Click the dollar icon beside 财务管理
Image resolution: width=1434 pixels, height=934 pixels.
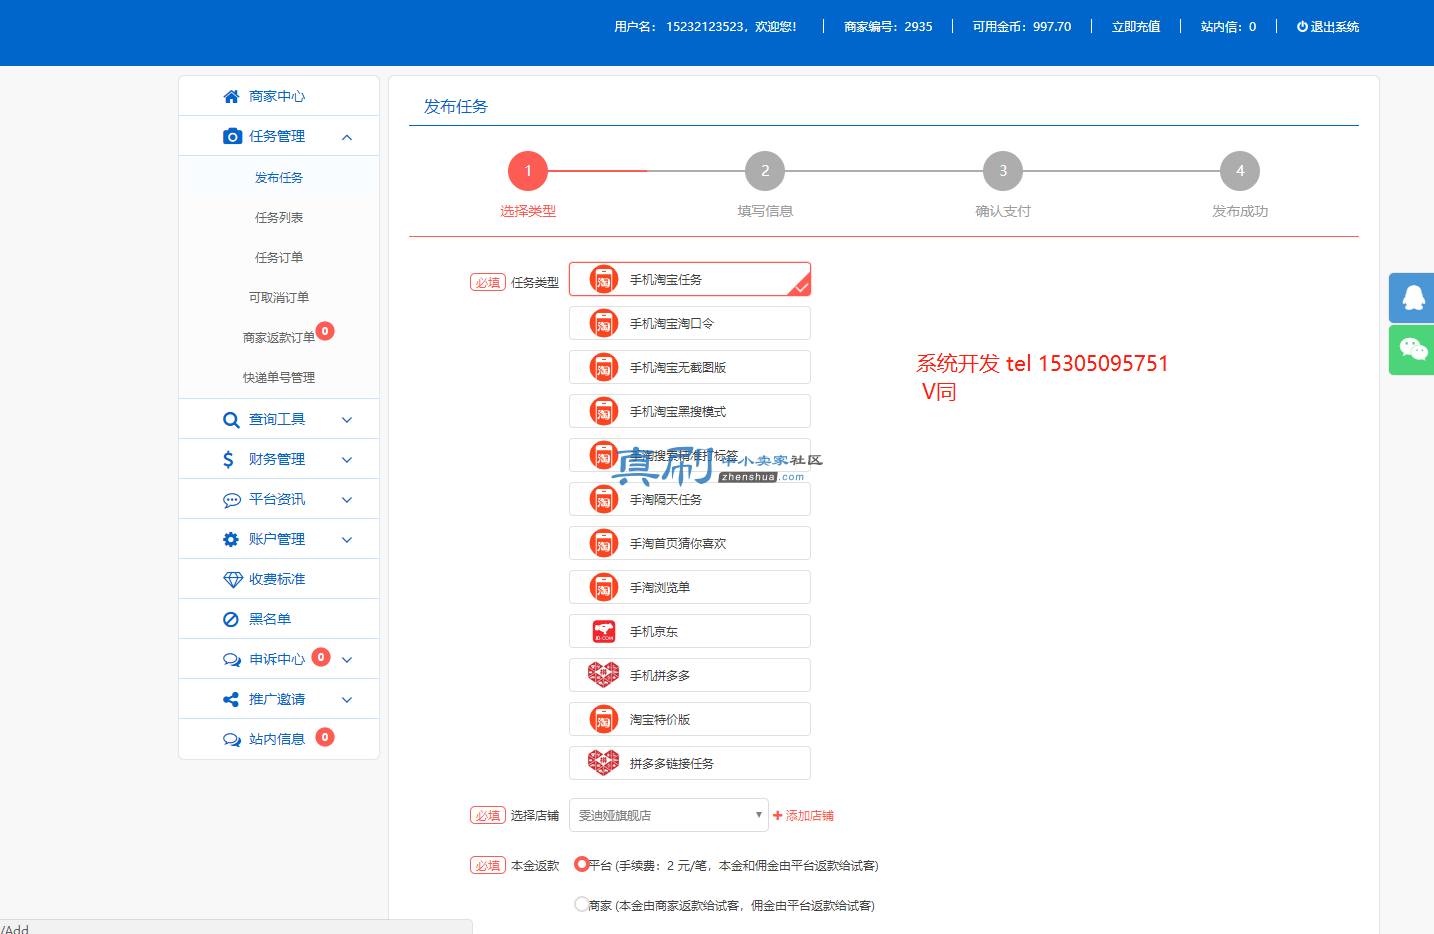pyautogui.click(x=228, y=459)
